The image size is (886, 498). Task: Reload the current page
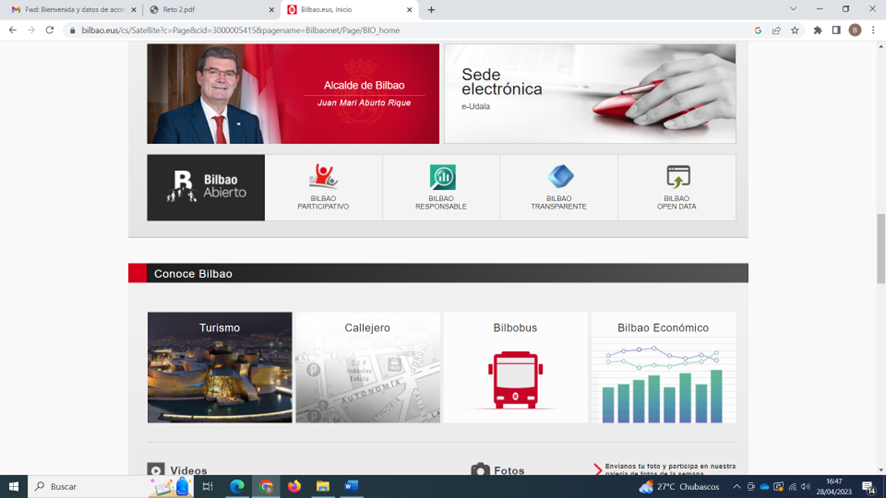pos(50,30)
